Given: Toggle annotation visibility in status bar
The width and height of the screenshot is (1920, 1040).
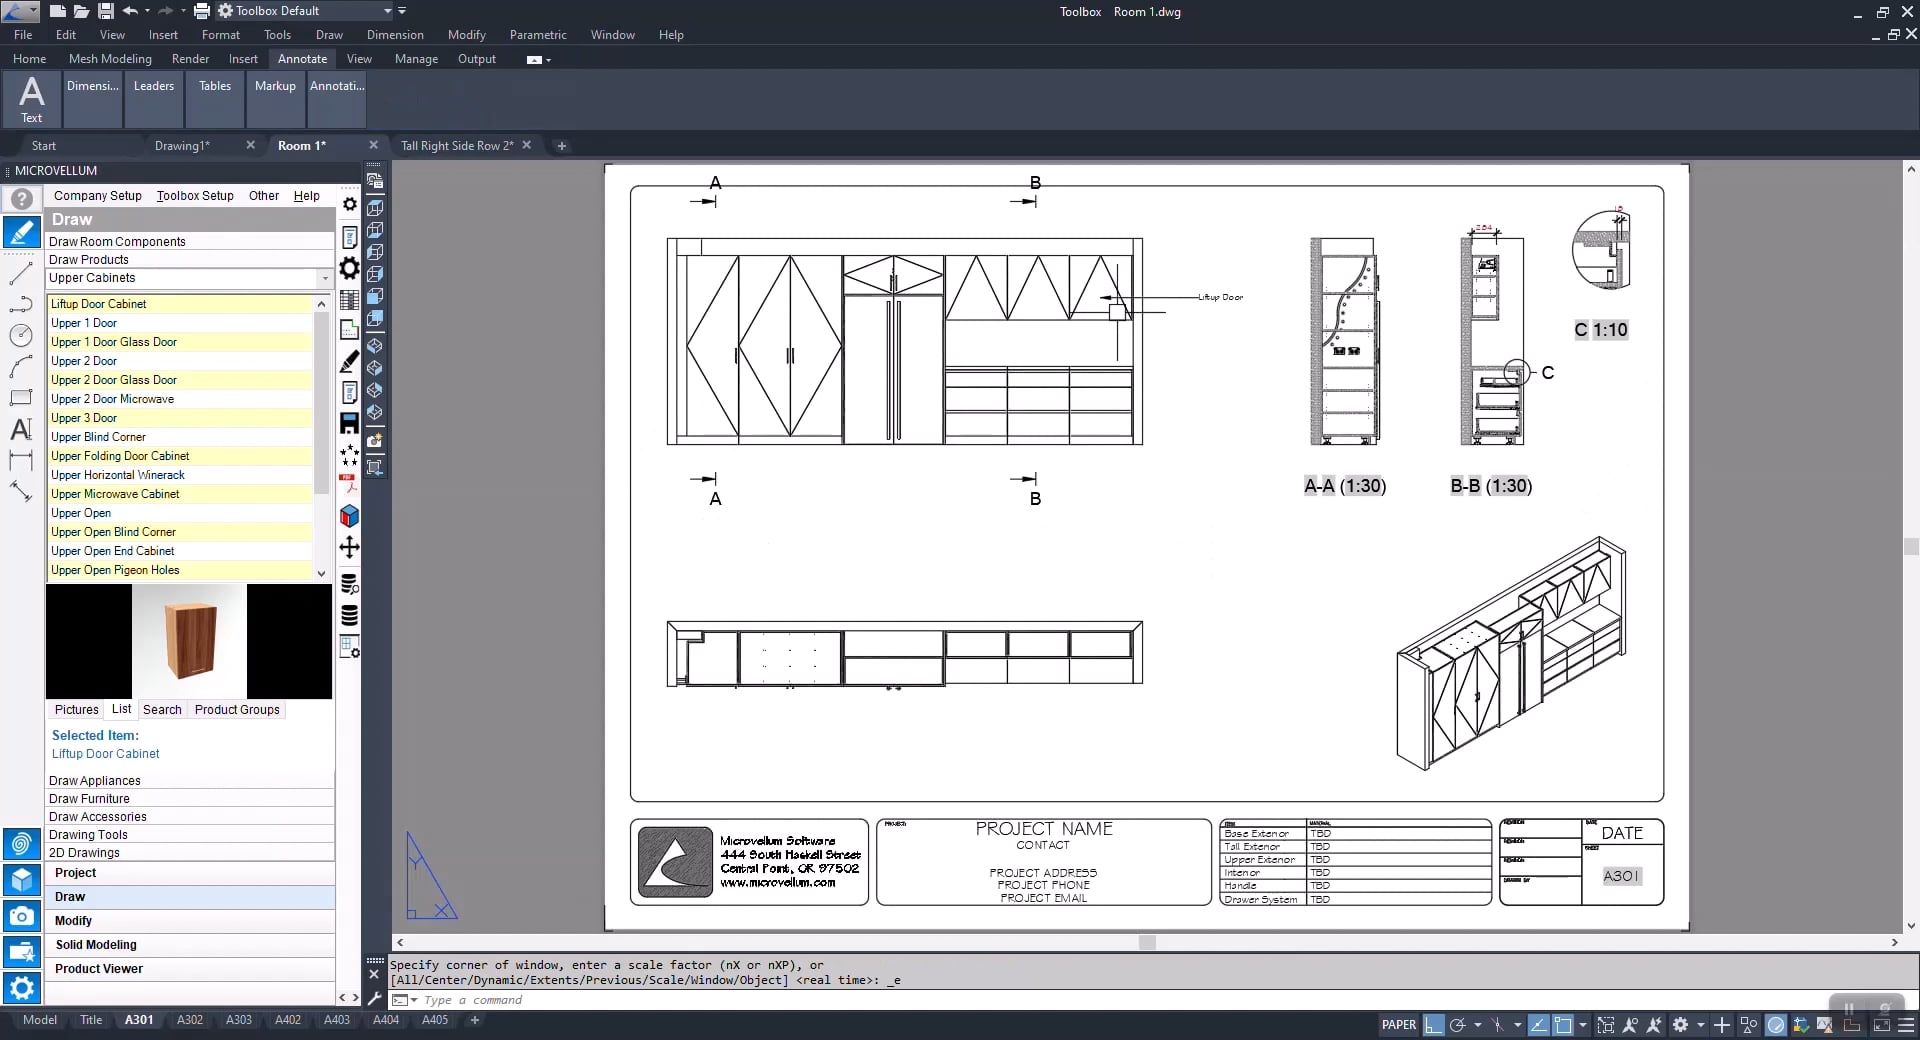Looking at the screenshot, I should click(1630, 1024).
